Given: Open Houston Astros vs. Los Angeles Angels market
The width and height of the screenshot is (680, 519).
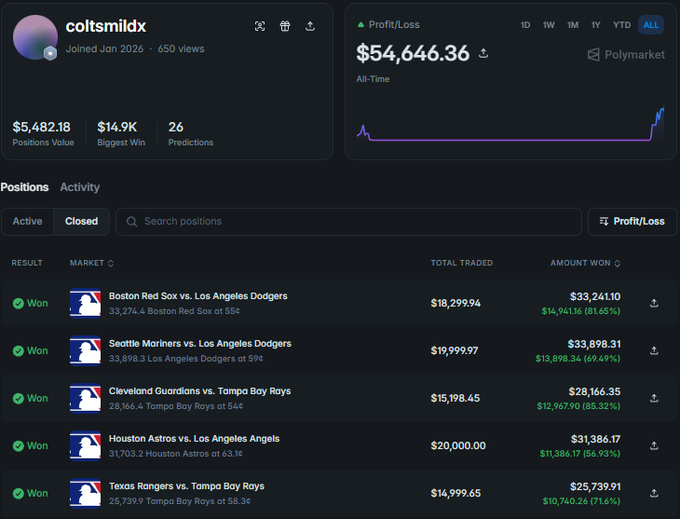Looking at the screenshot, I should pos(194,439).
